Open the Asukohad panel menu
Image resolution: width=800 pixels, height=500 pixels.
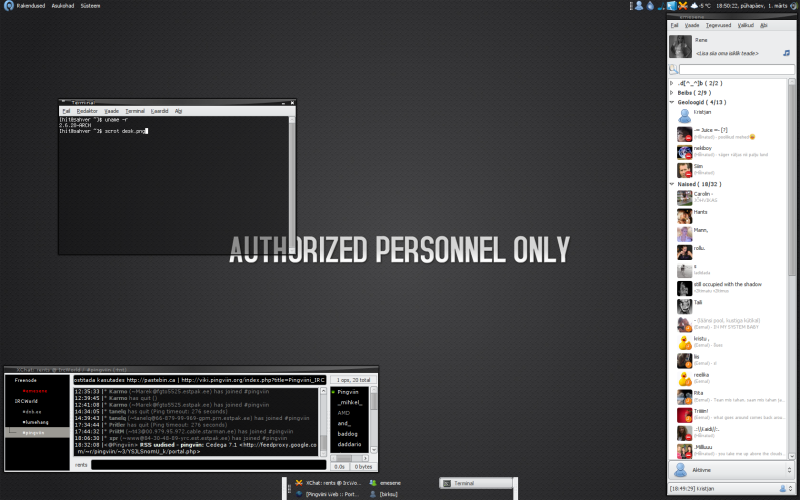coord(63,6)
